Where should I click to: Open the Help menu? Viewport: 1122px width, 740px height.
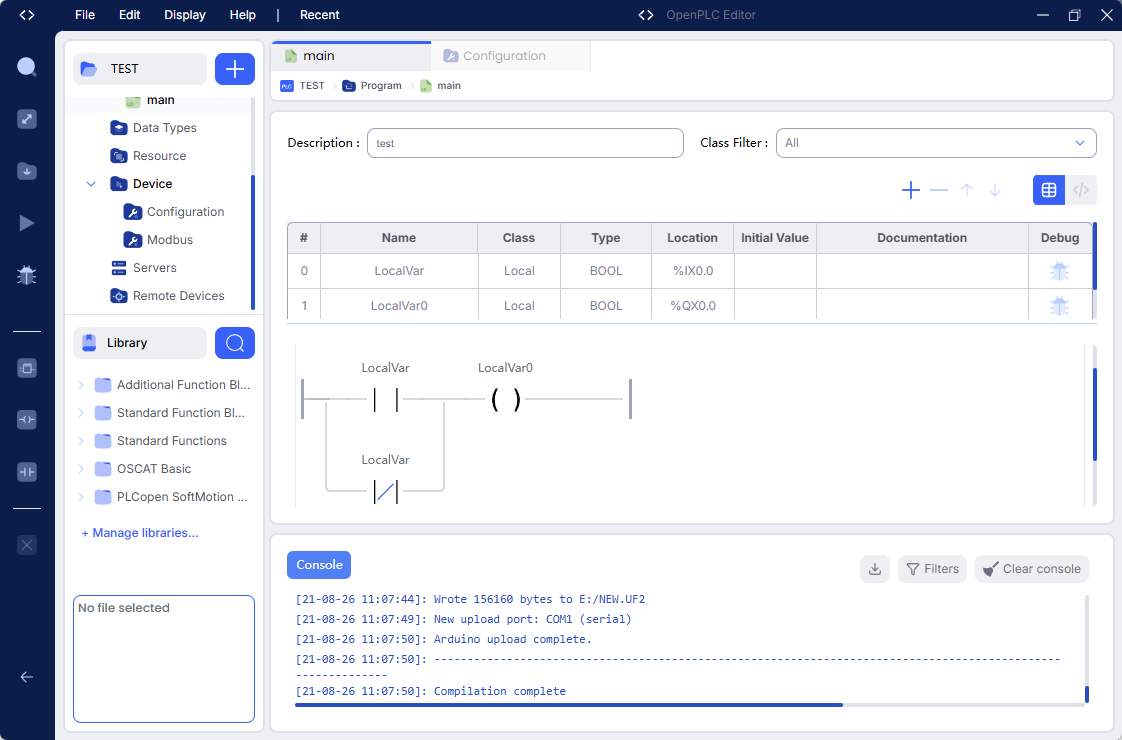click(243, 15)
